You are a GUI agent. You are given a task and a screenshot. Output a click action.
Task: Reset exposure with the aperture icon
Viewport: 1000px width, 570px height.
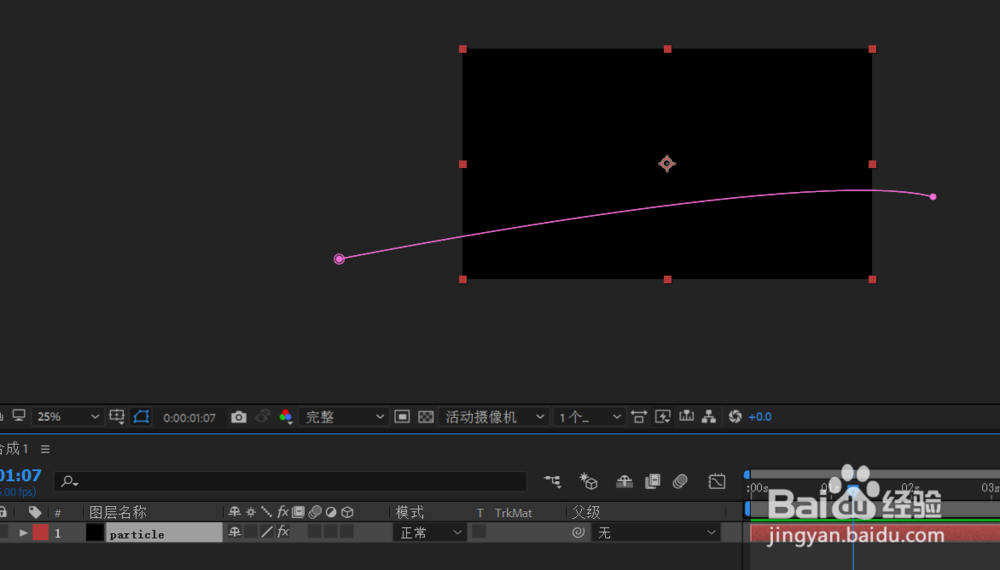(735, 416)
